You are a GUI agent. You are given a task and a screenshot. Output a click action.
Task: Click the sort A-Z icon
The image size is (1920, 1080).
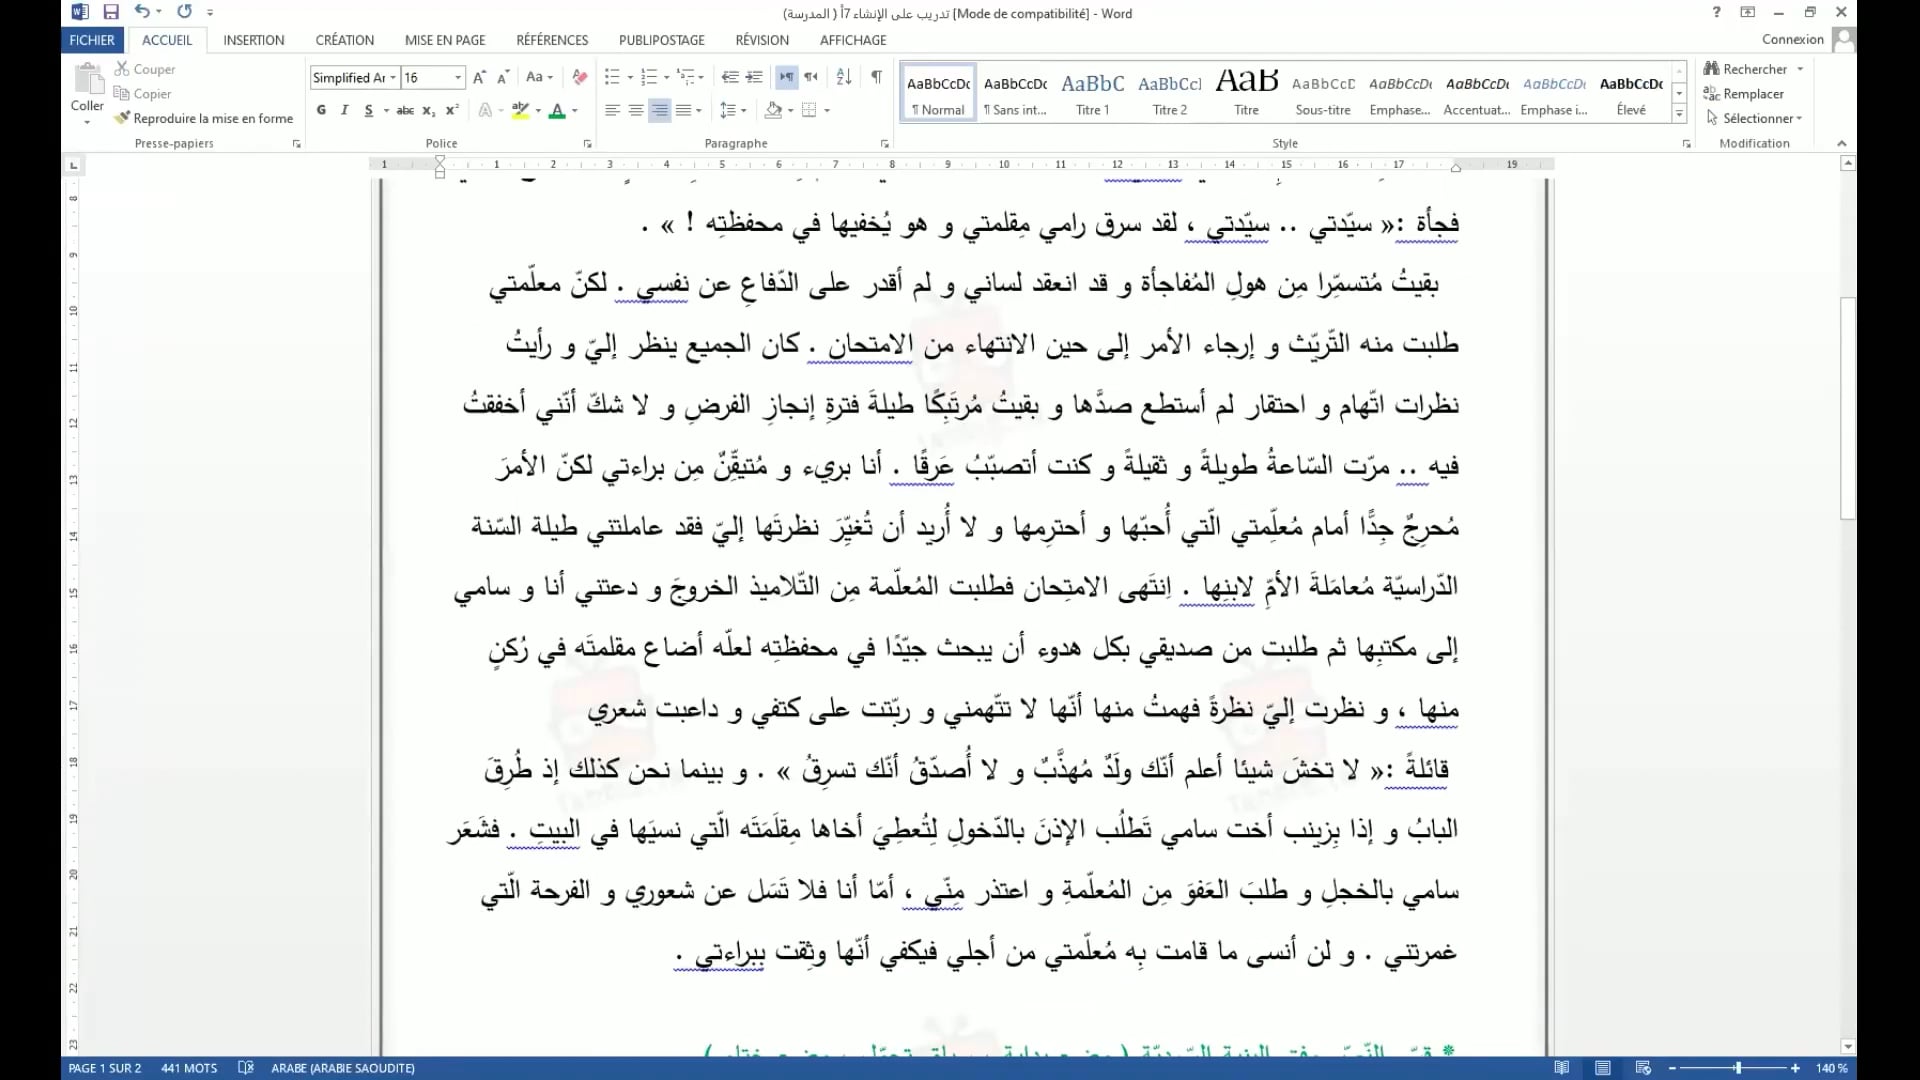843,77
